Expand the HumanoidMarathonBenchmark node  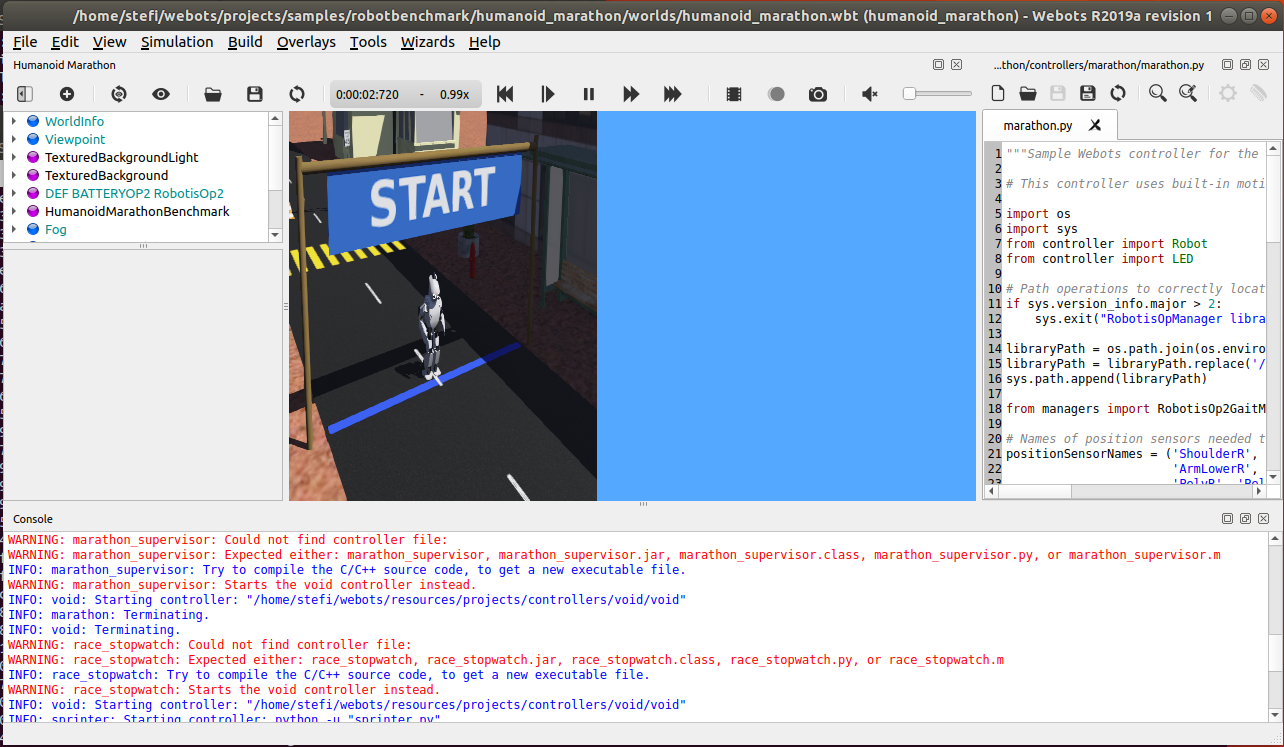click(x=12, y=211)
